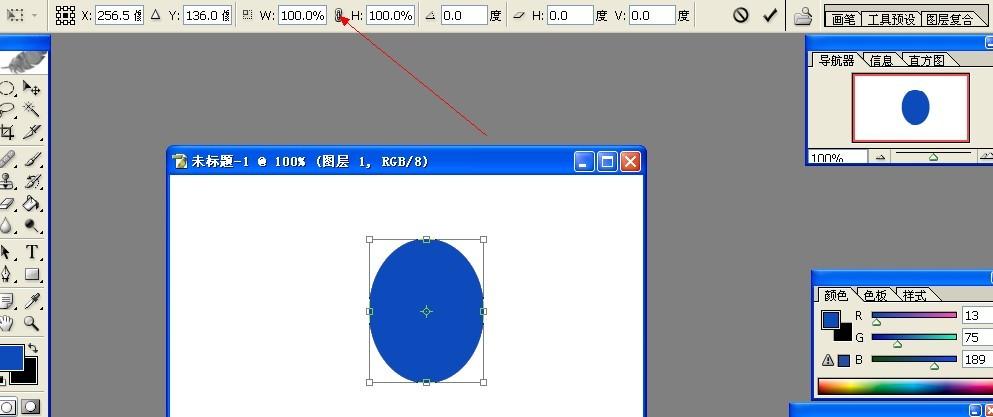Select the Zoom magnifier tool
Screen dimensions: 993x417
(32, 323)
